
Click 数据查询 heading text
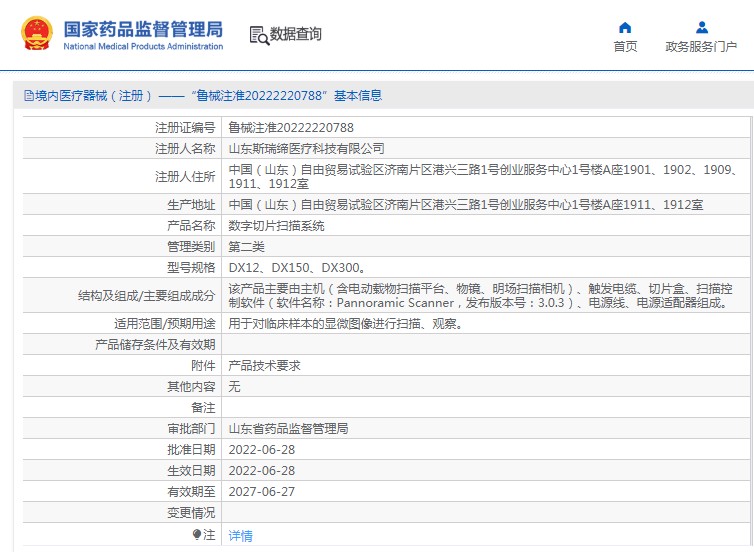click(295, 34)
